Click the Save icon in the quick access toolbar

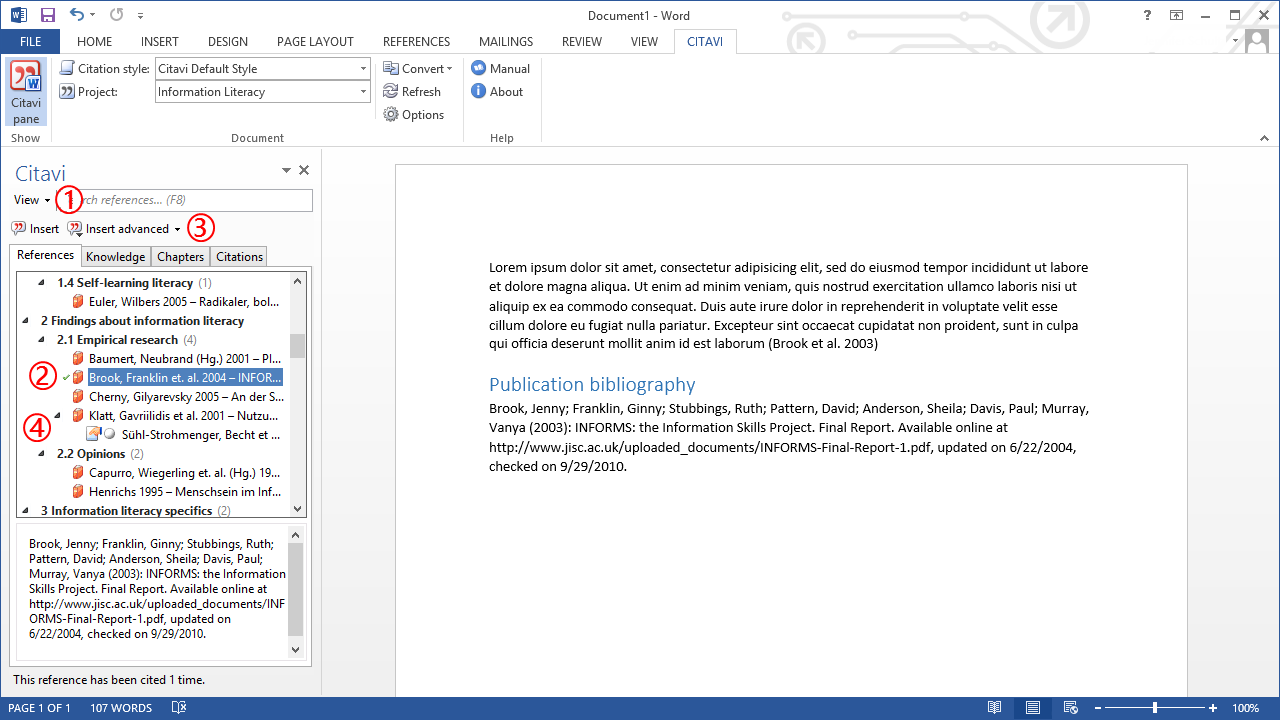pos(48,15)
